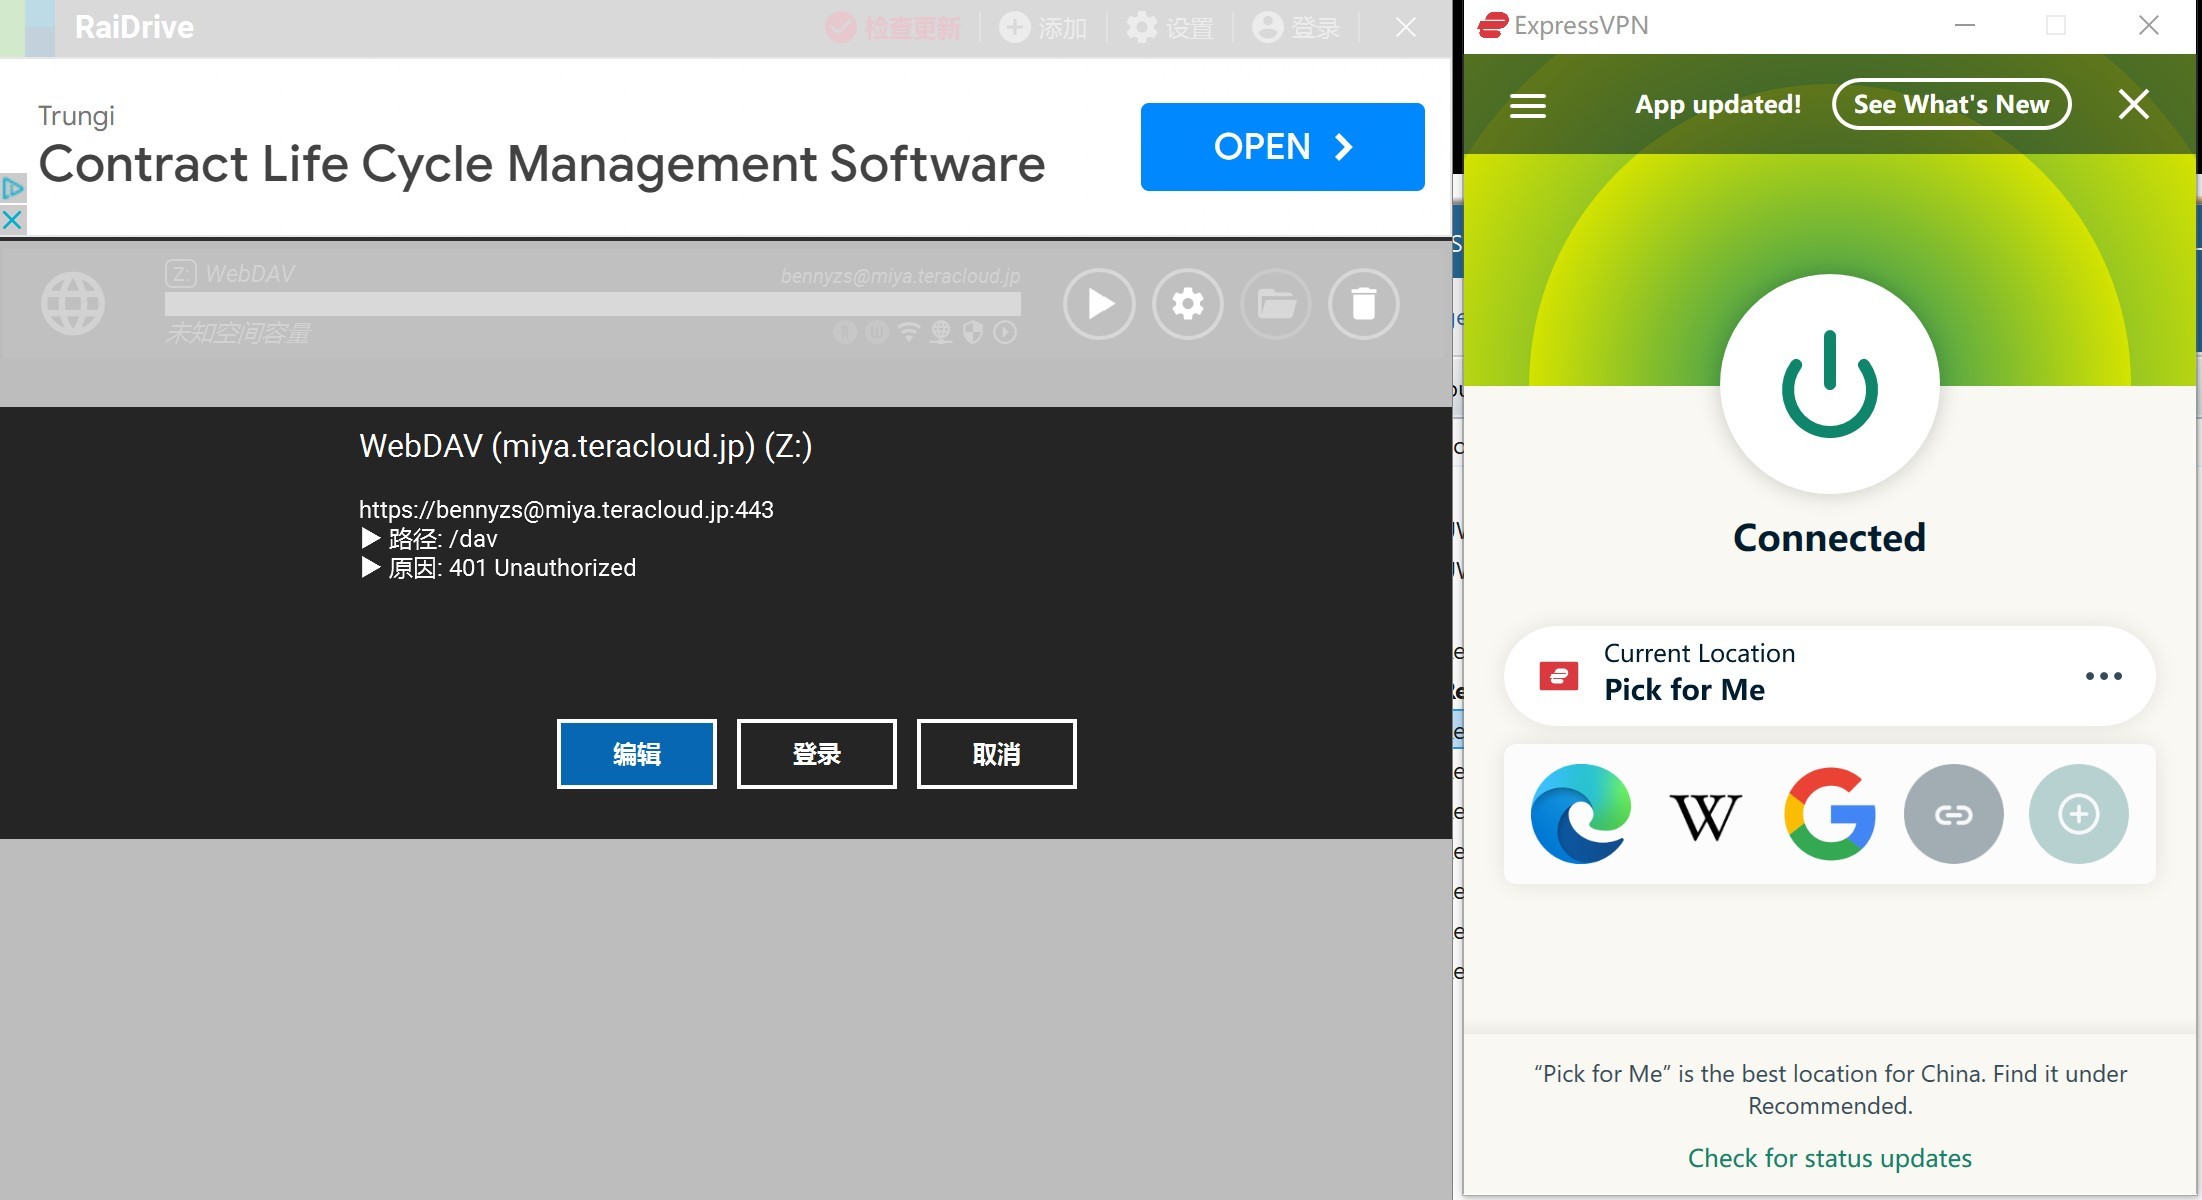This screenshot has width=2202, height=1200.
Task: Open Google shortcut in ExpressVPN
Action: (x=1830, y=814)
